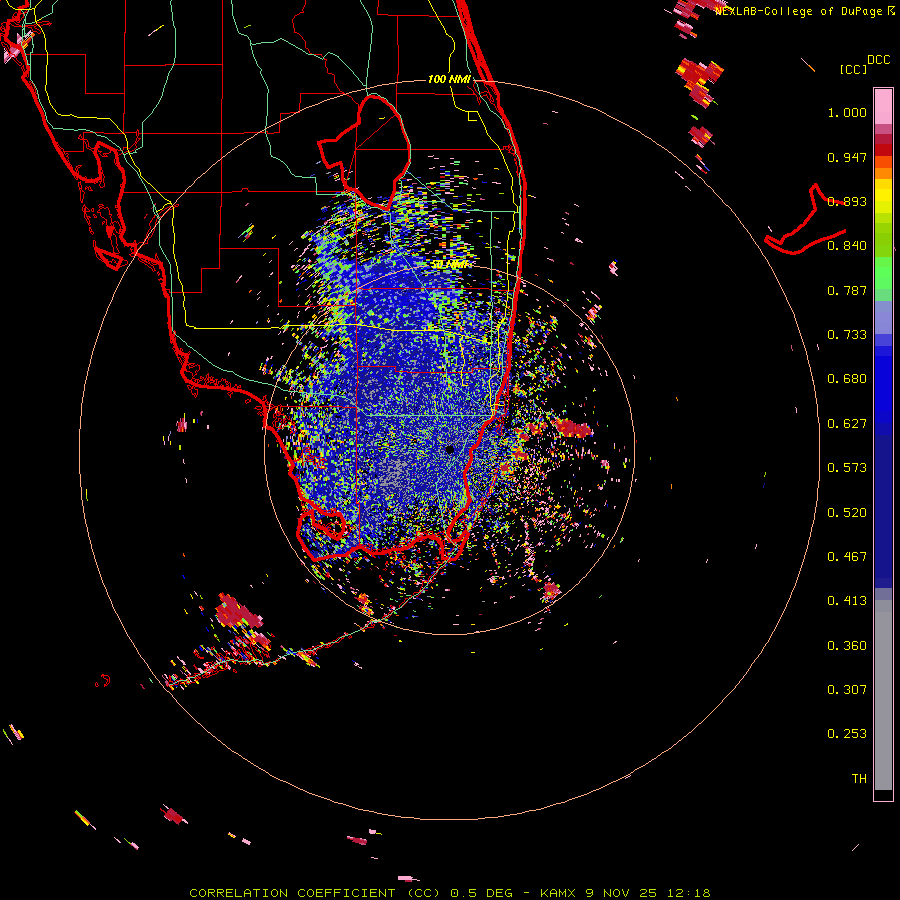This screenshot has width=900, height=900.
Task: Click the black radar site dot
Action: (x=450, y=449)
